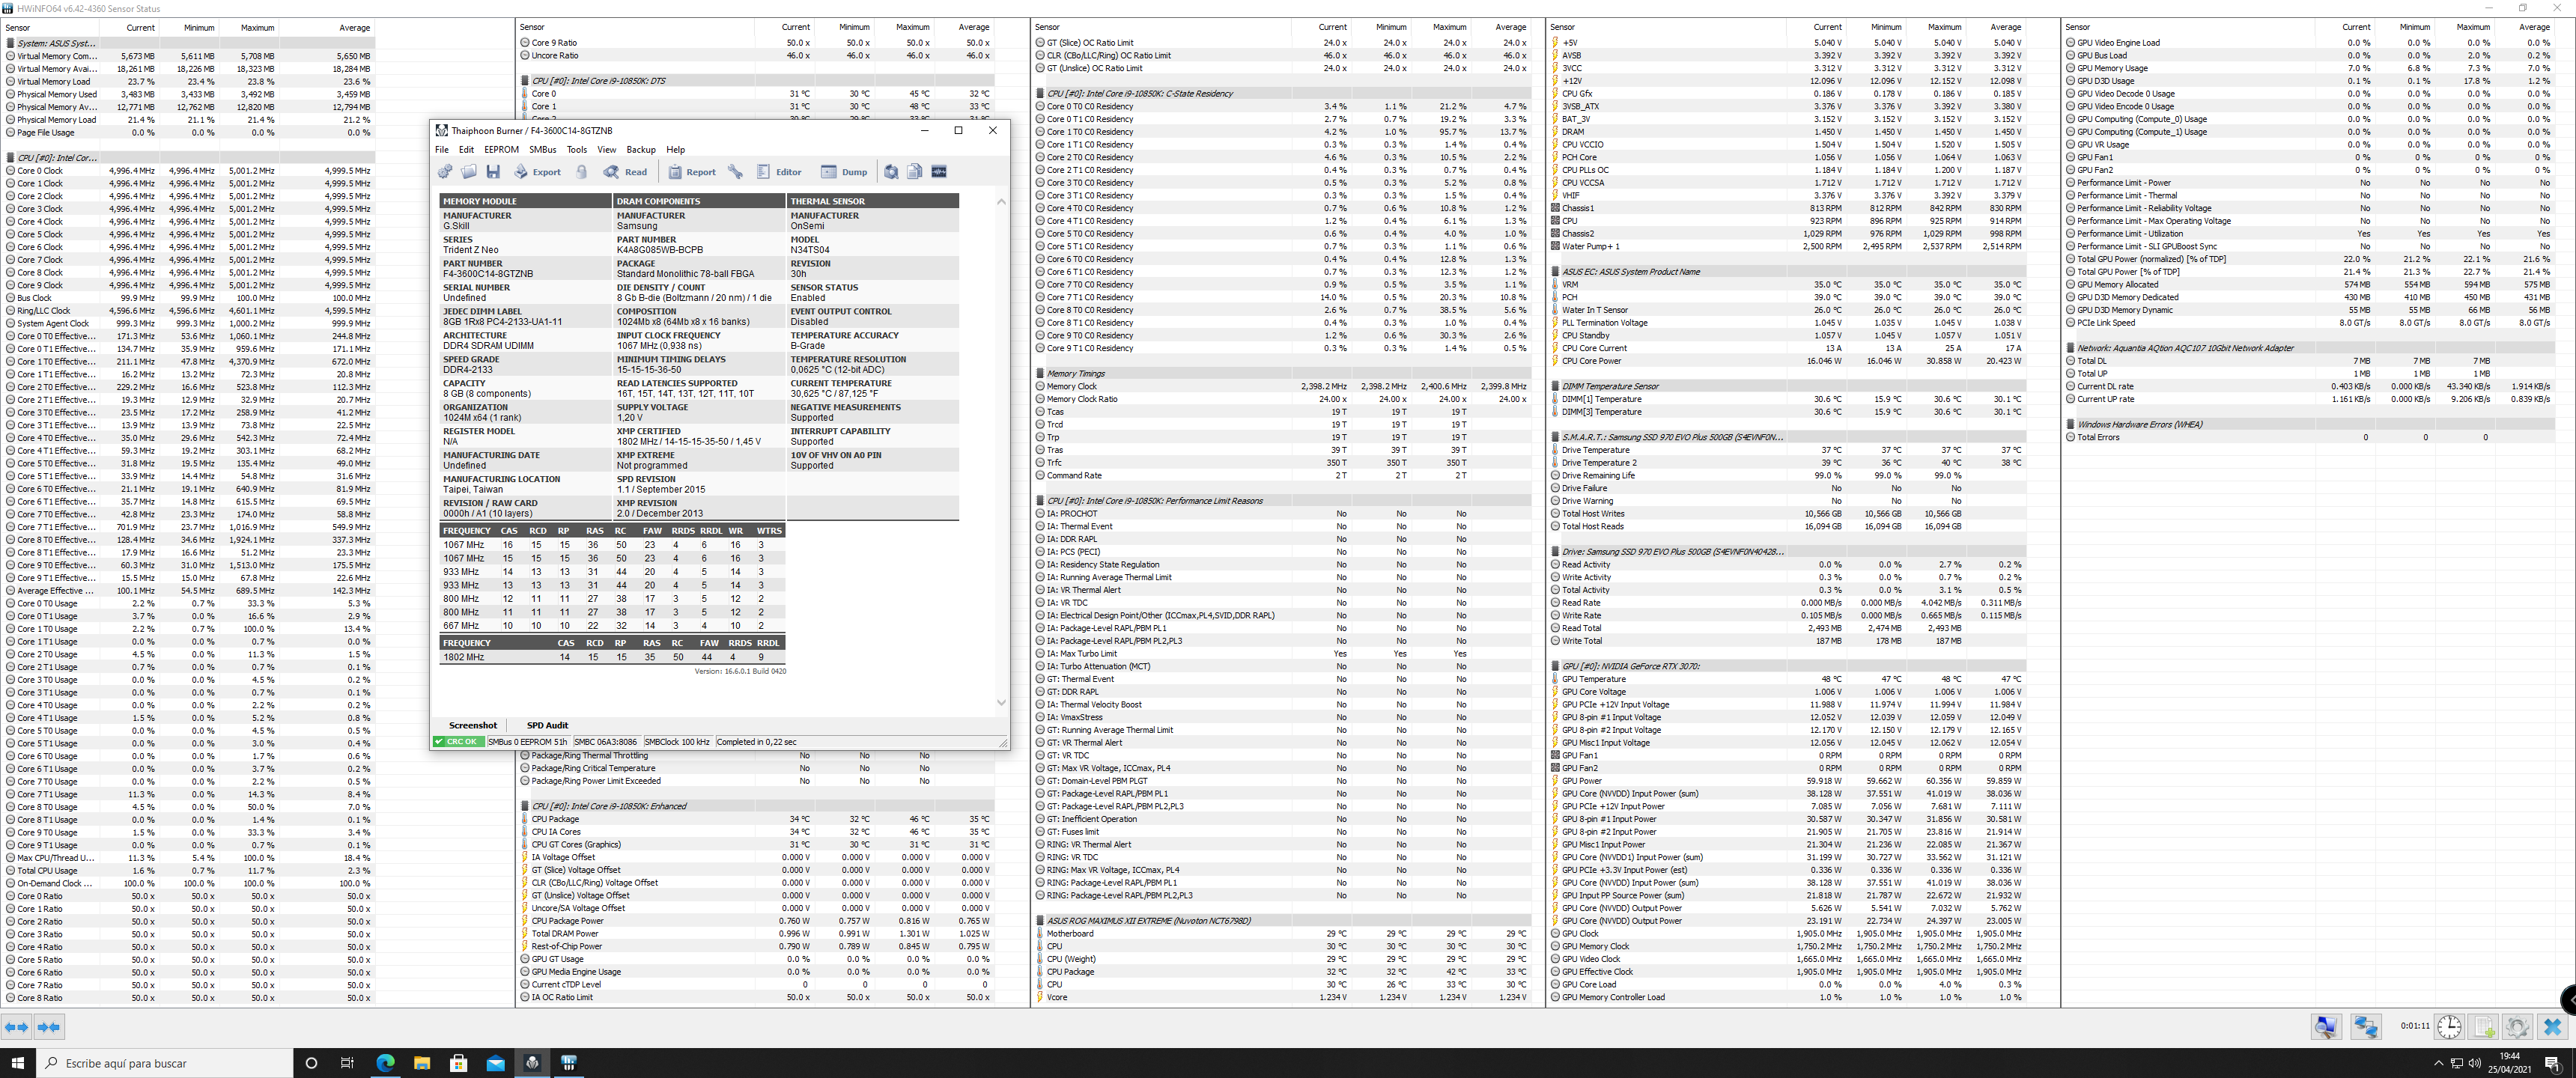Click the expand columns arrows button in HWiNFO
The height and width of the screenshot is (1078, 2576).
(x=17, y=1027)
